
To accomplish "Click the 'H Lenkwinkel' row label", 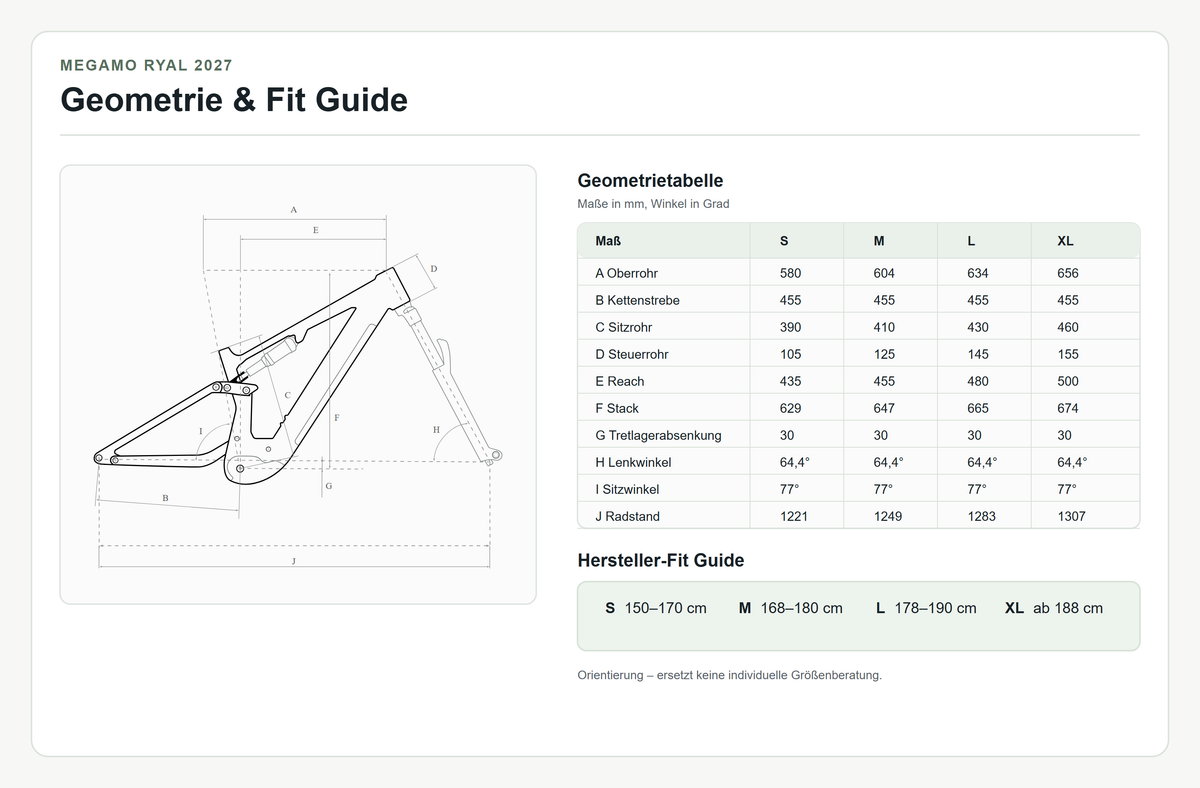I will coord(633,462).
